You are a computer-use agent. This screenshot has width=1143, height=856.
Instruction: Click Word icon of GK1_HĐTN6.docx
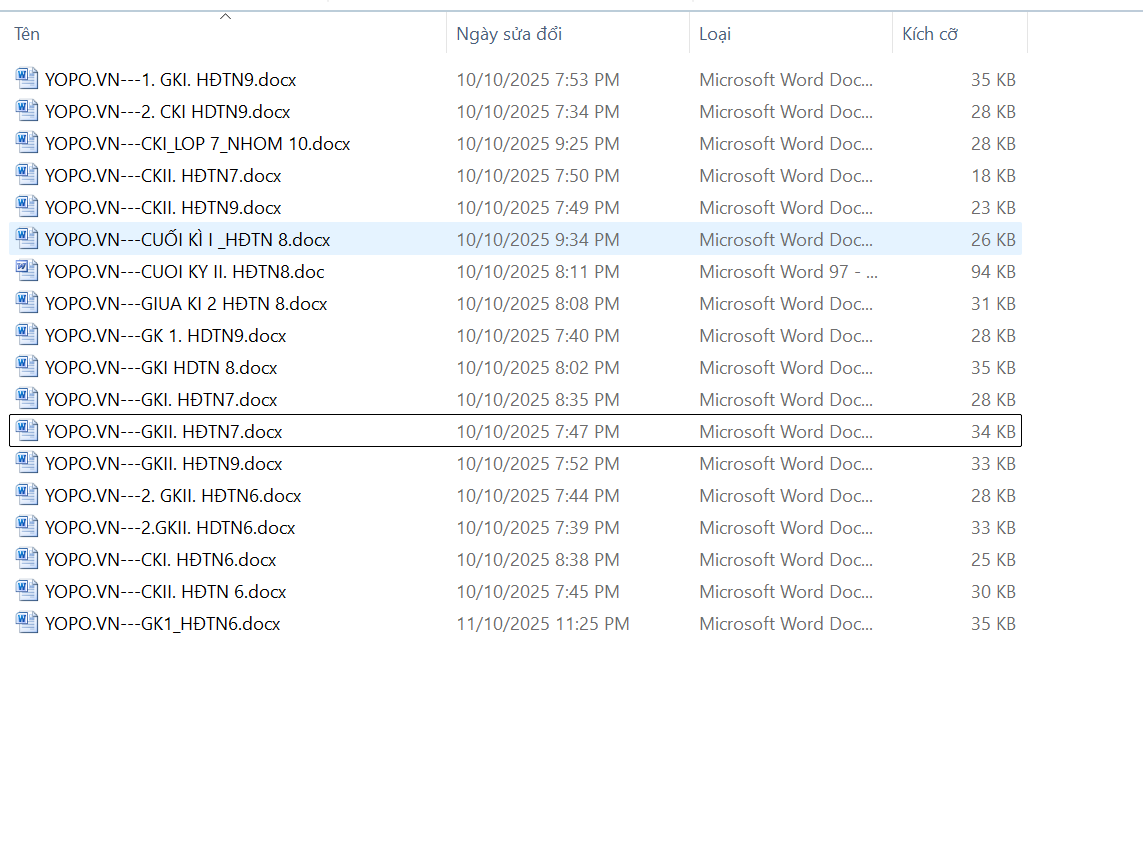coord(27,623)
